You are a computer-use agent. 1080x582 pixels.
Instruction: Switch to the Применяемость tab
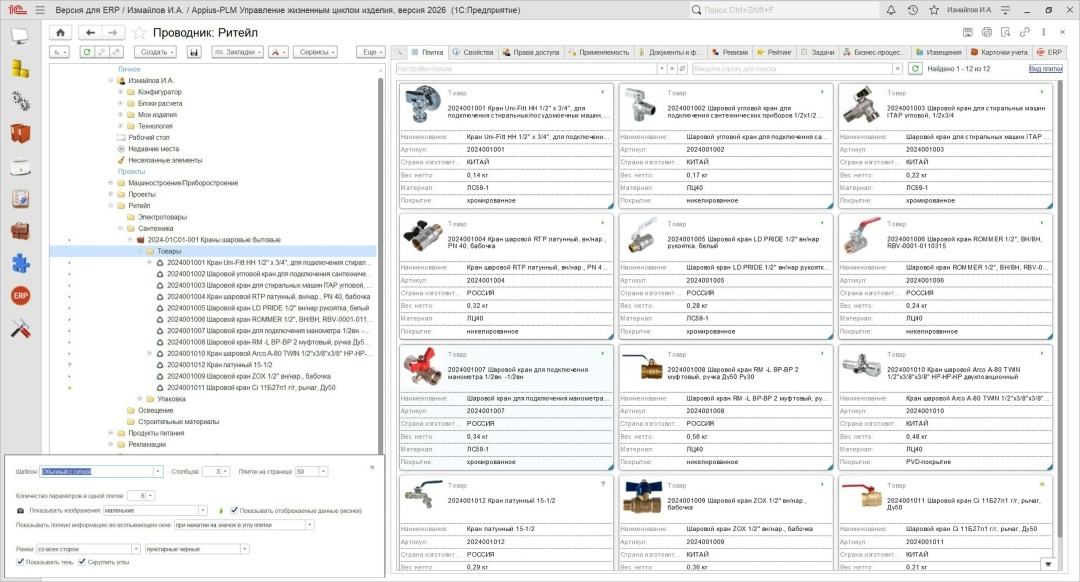click(x=599, y=52)
